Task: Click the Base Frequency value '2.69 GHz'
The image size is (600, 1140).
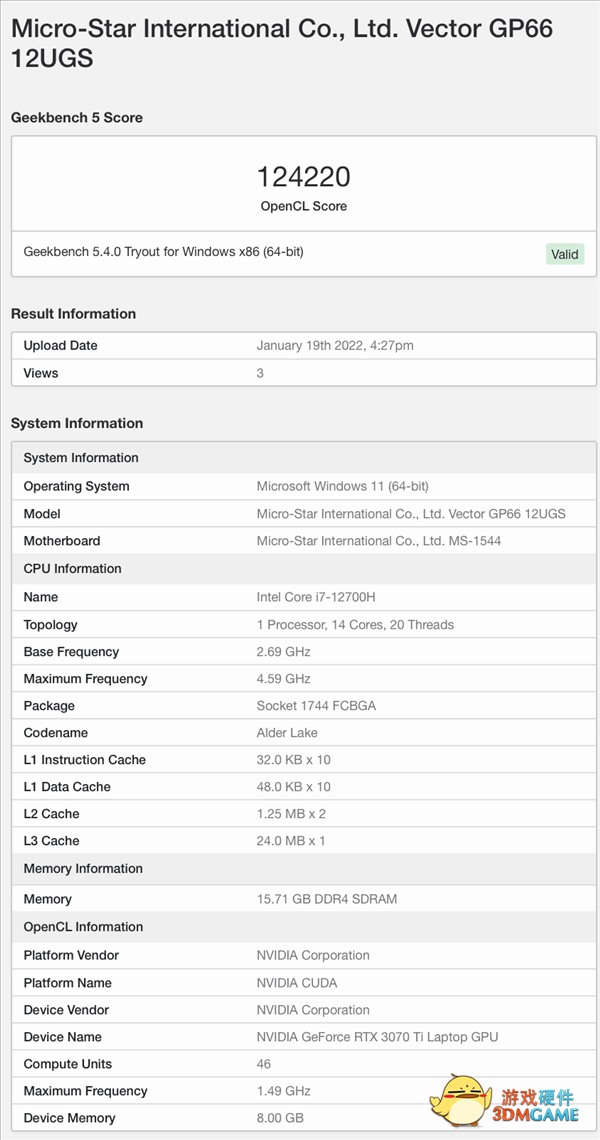Action: pos(284,652)
